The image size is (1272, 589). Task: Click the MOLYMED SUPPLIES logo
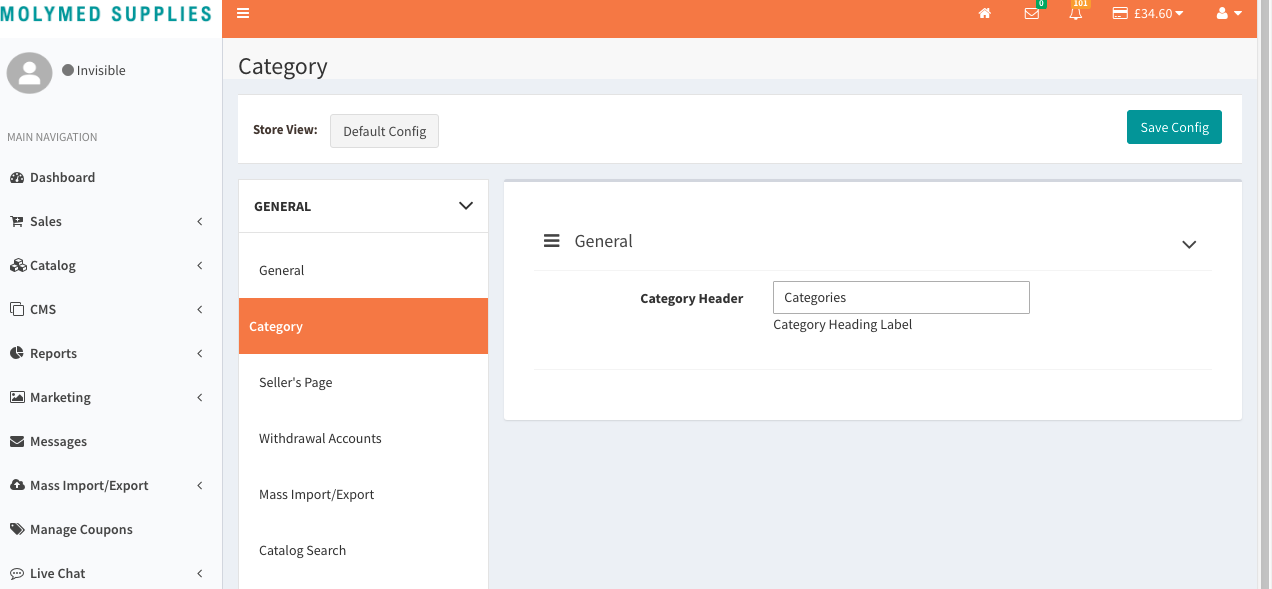pyautogui.click(x=106, y=15)
